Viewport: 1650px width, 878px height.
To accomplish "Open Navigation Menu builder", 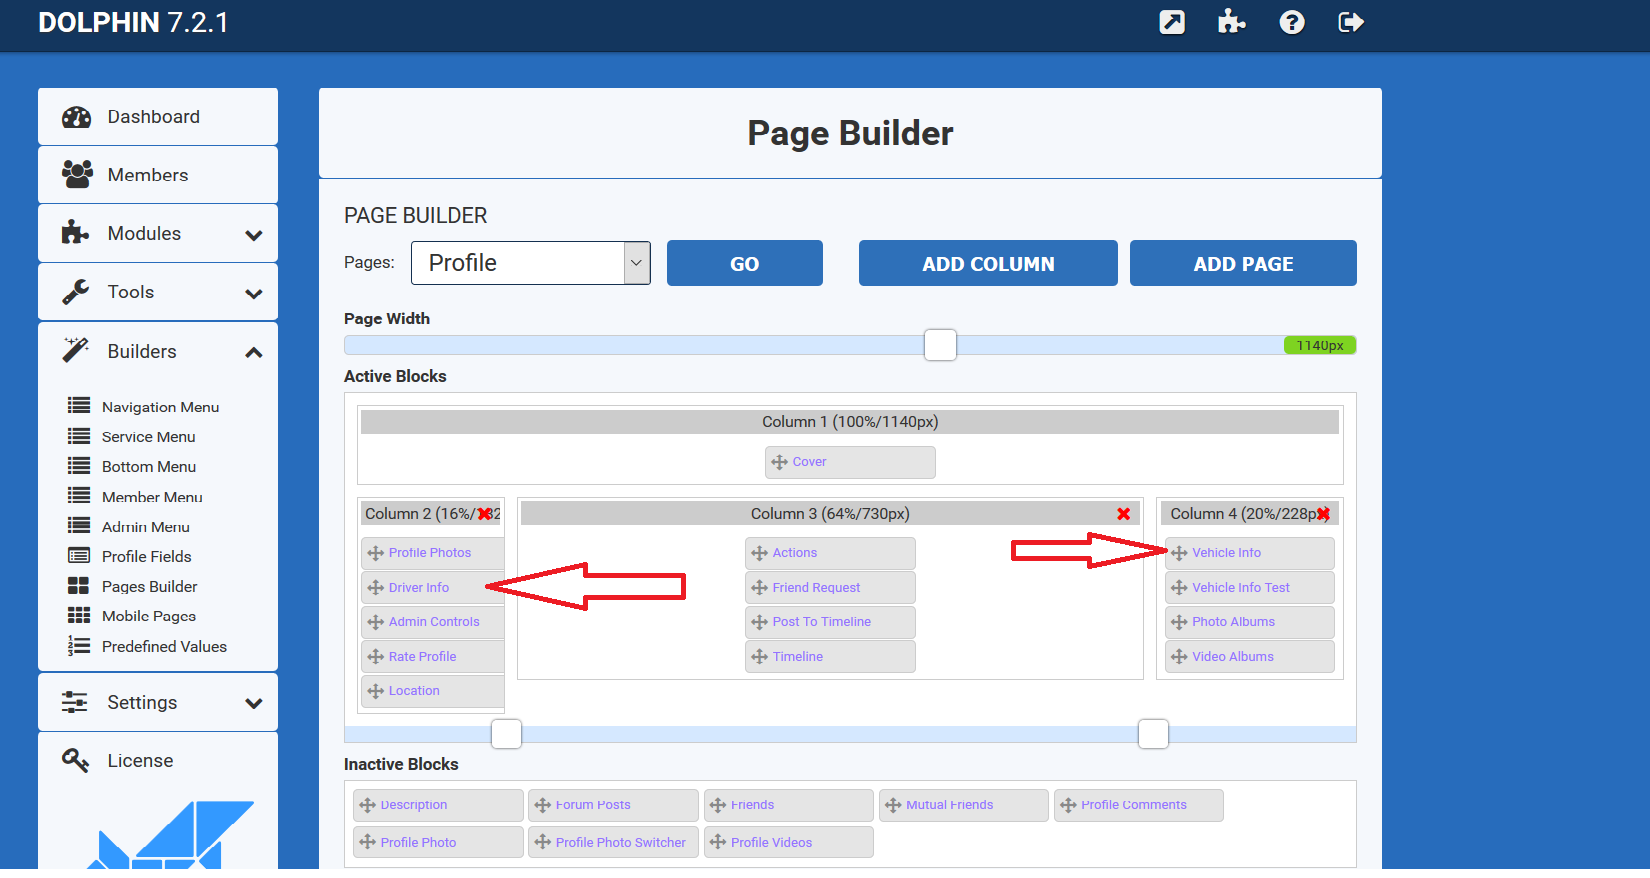I will click(160, 407).
